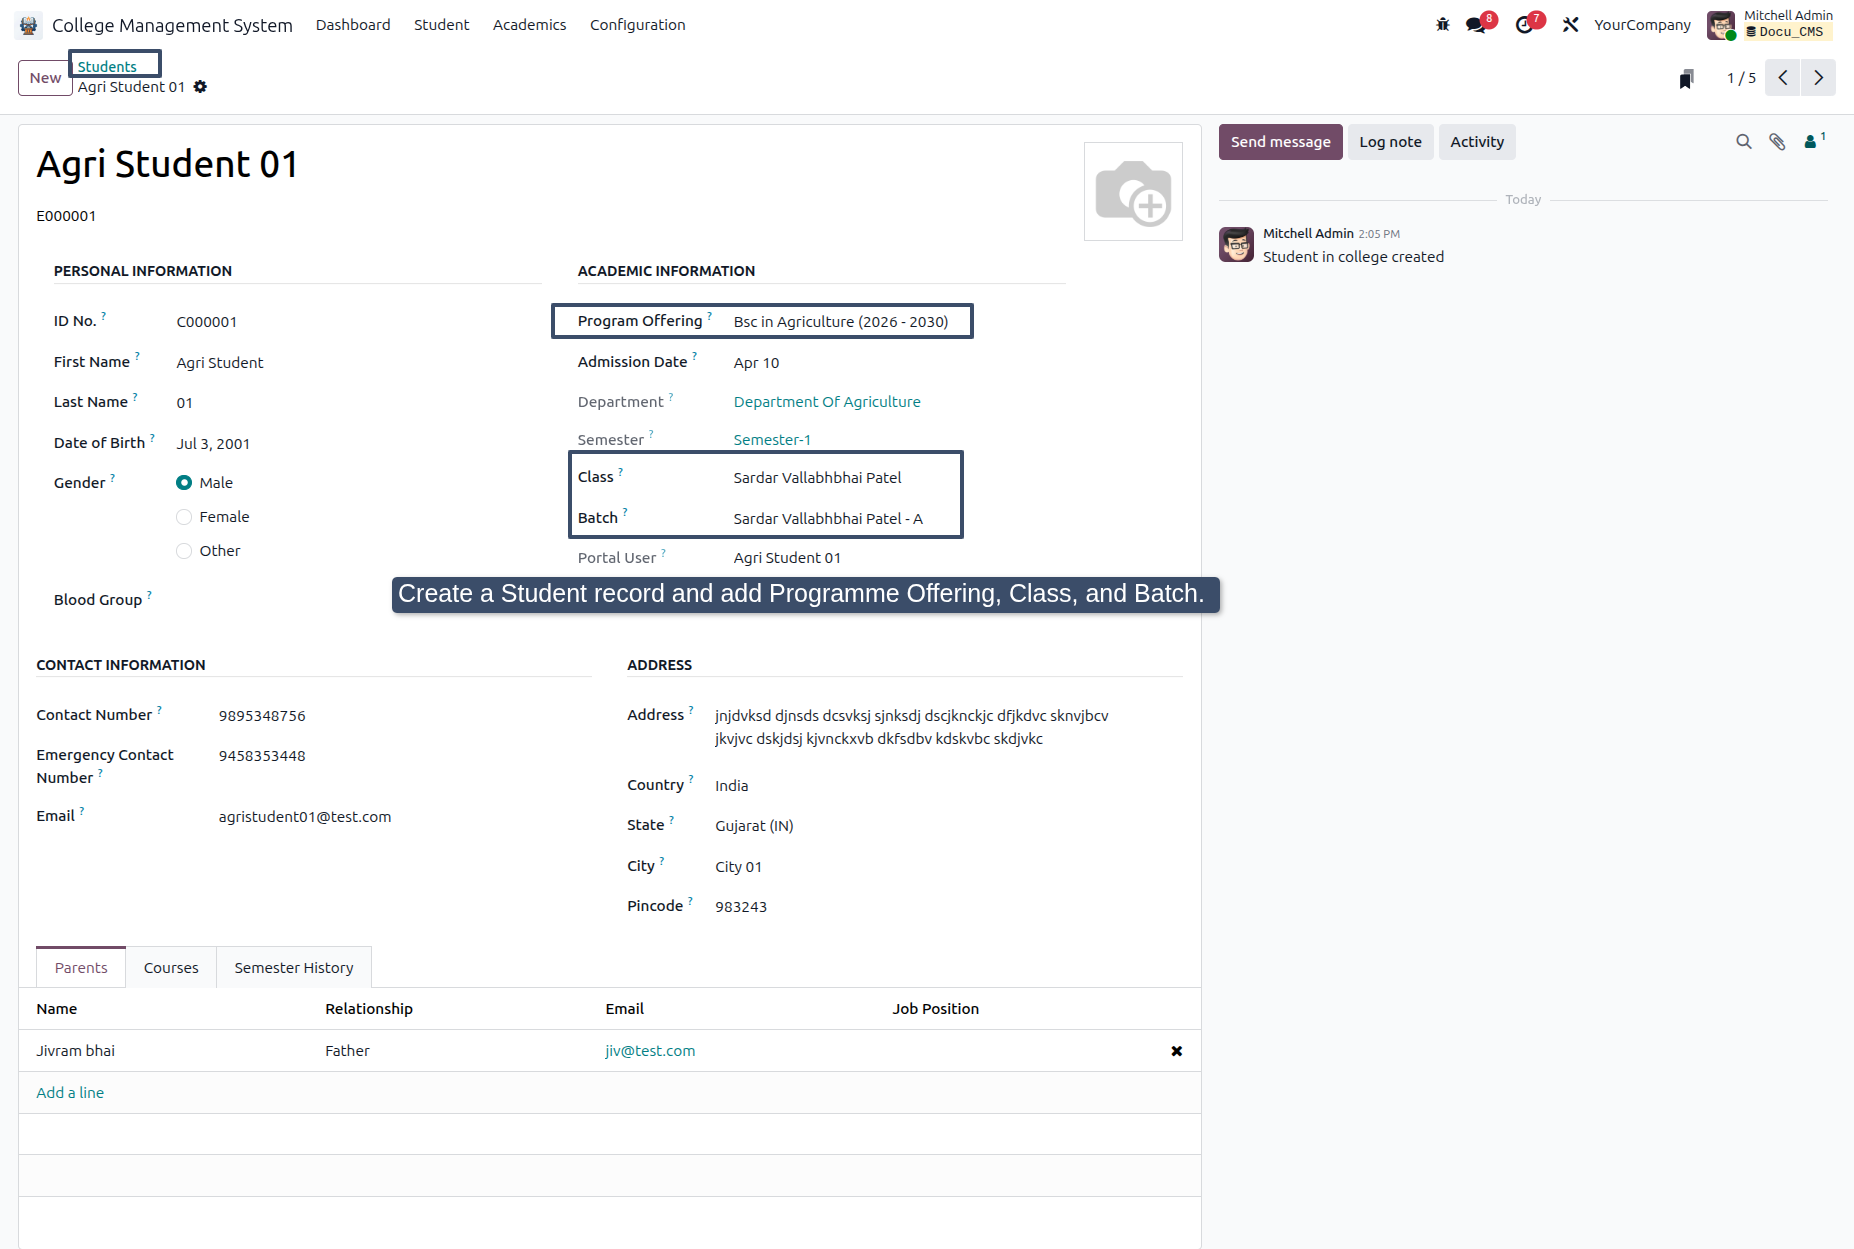Image resolution: width=1854 pixels, height=1249 pixels.
Task: Delete the Jivram bhai parent row
Action: click(x=1176, y=1051)
